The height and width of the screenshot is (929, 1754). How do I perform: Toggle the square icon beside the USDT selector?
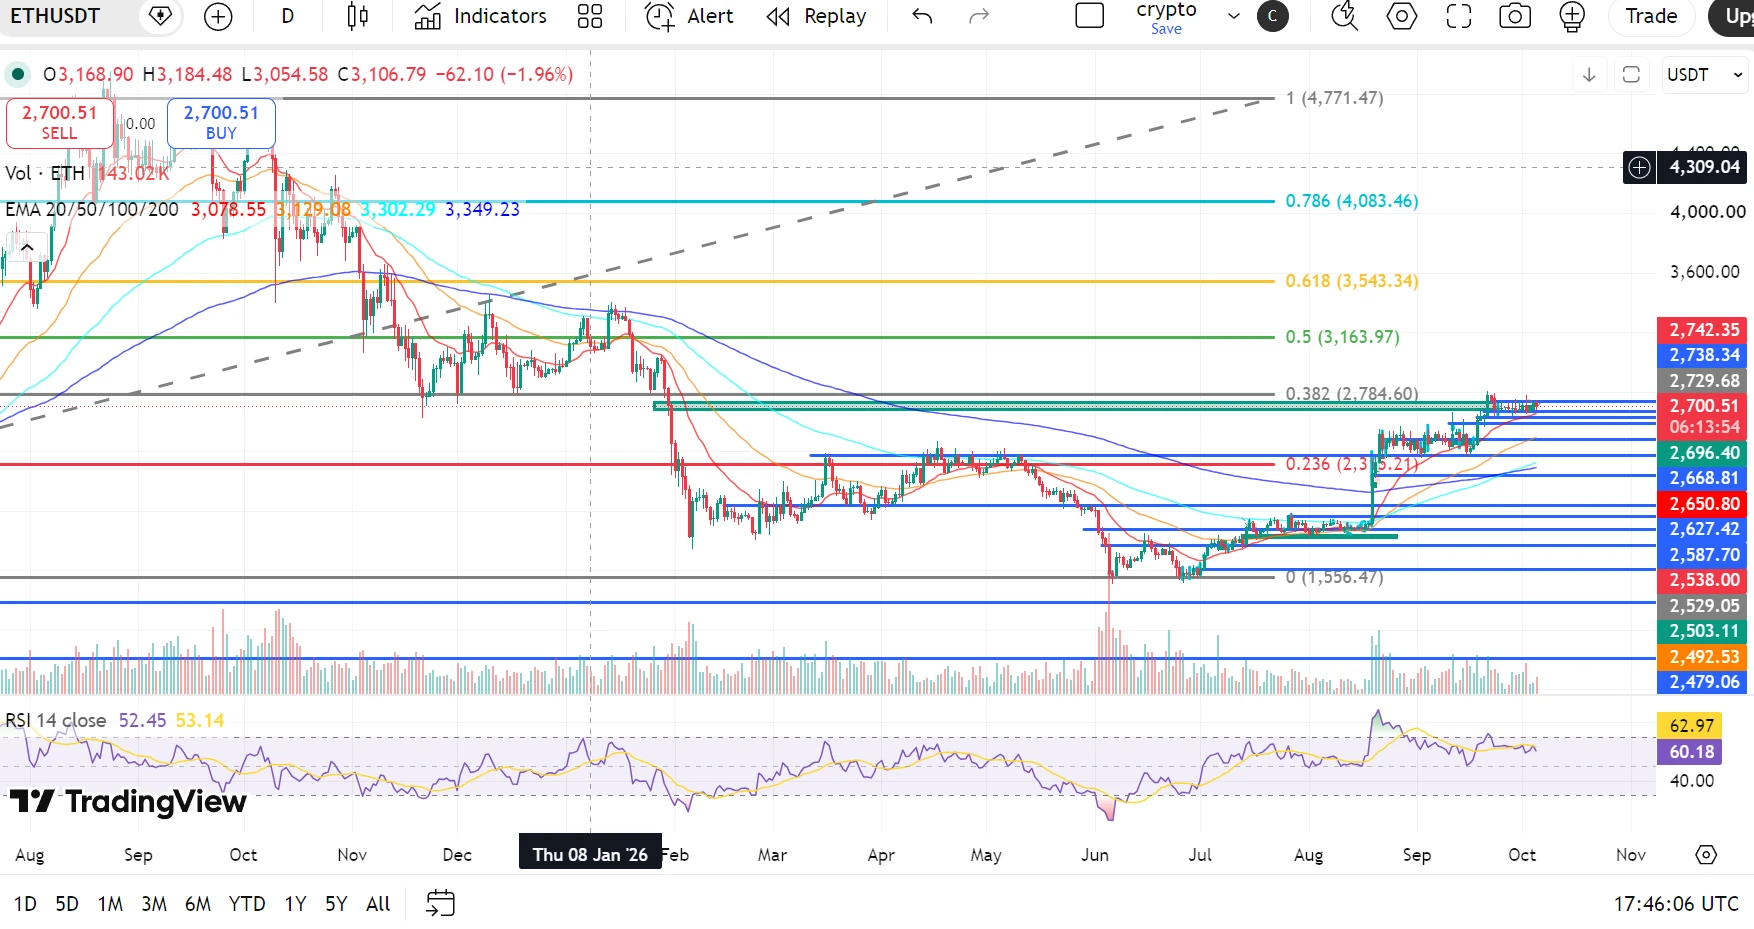point(1631,75)
